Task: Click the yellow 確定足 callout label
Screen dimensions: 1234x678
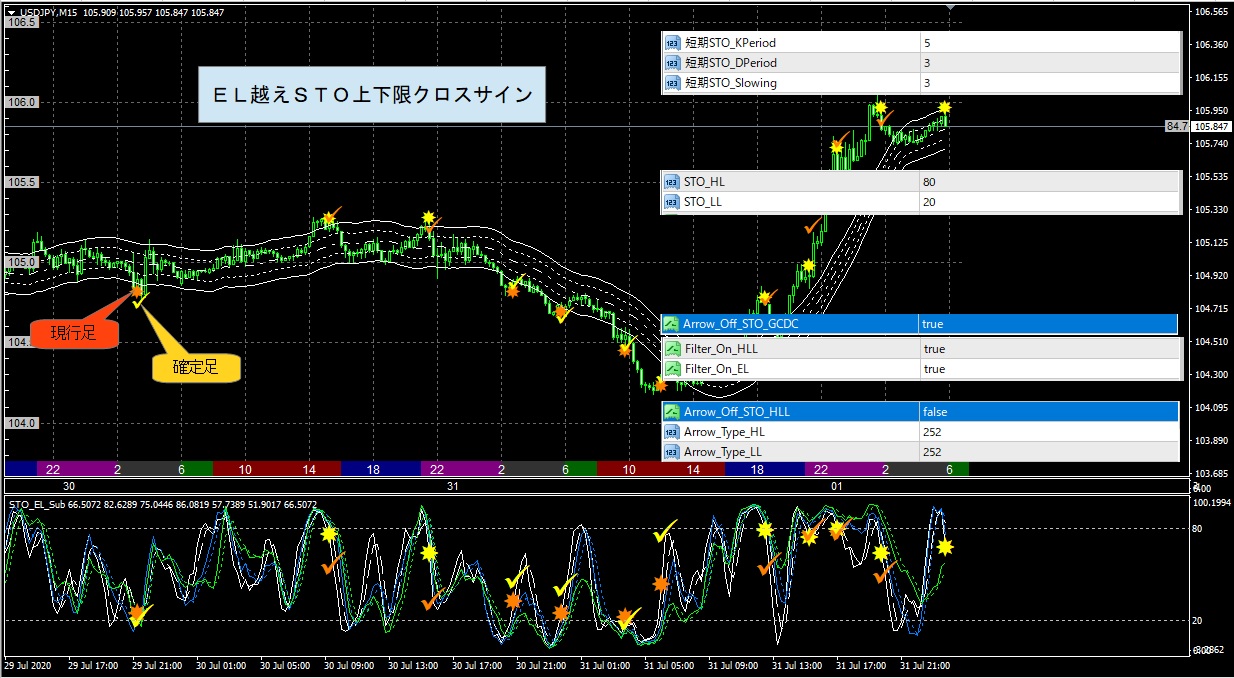Action: coord(196,367)
